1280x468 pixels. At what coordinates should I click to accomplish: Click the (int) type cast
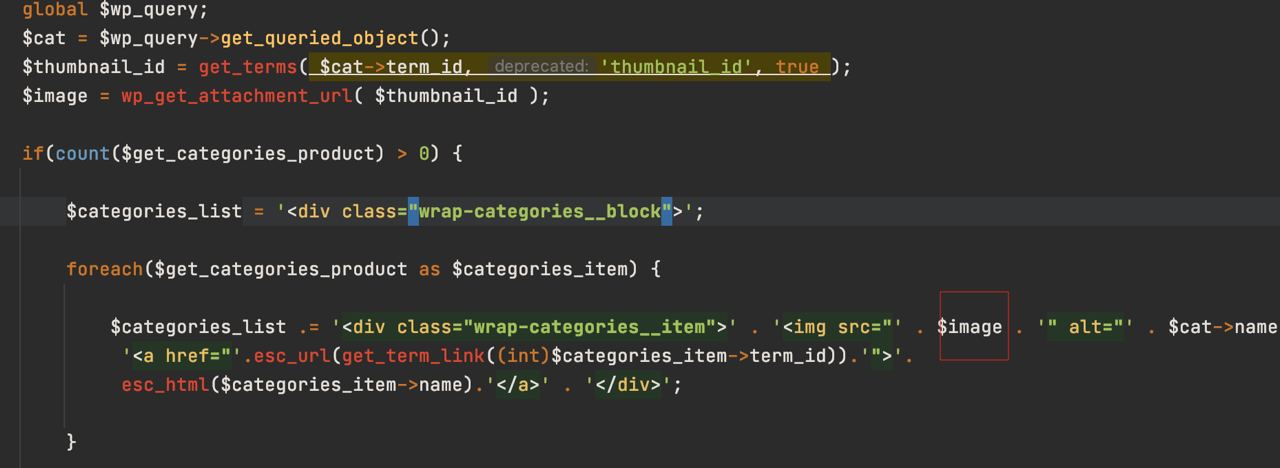[x=523, y=355]
